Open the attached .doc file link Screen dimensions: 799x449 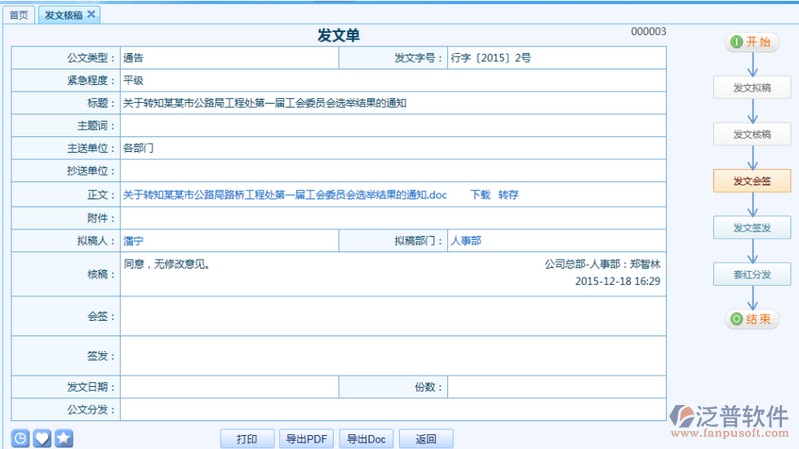tap(285, 194)
